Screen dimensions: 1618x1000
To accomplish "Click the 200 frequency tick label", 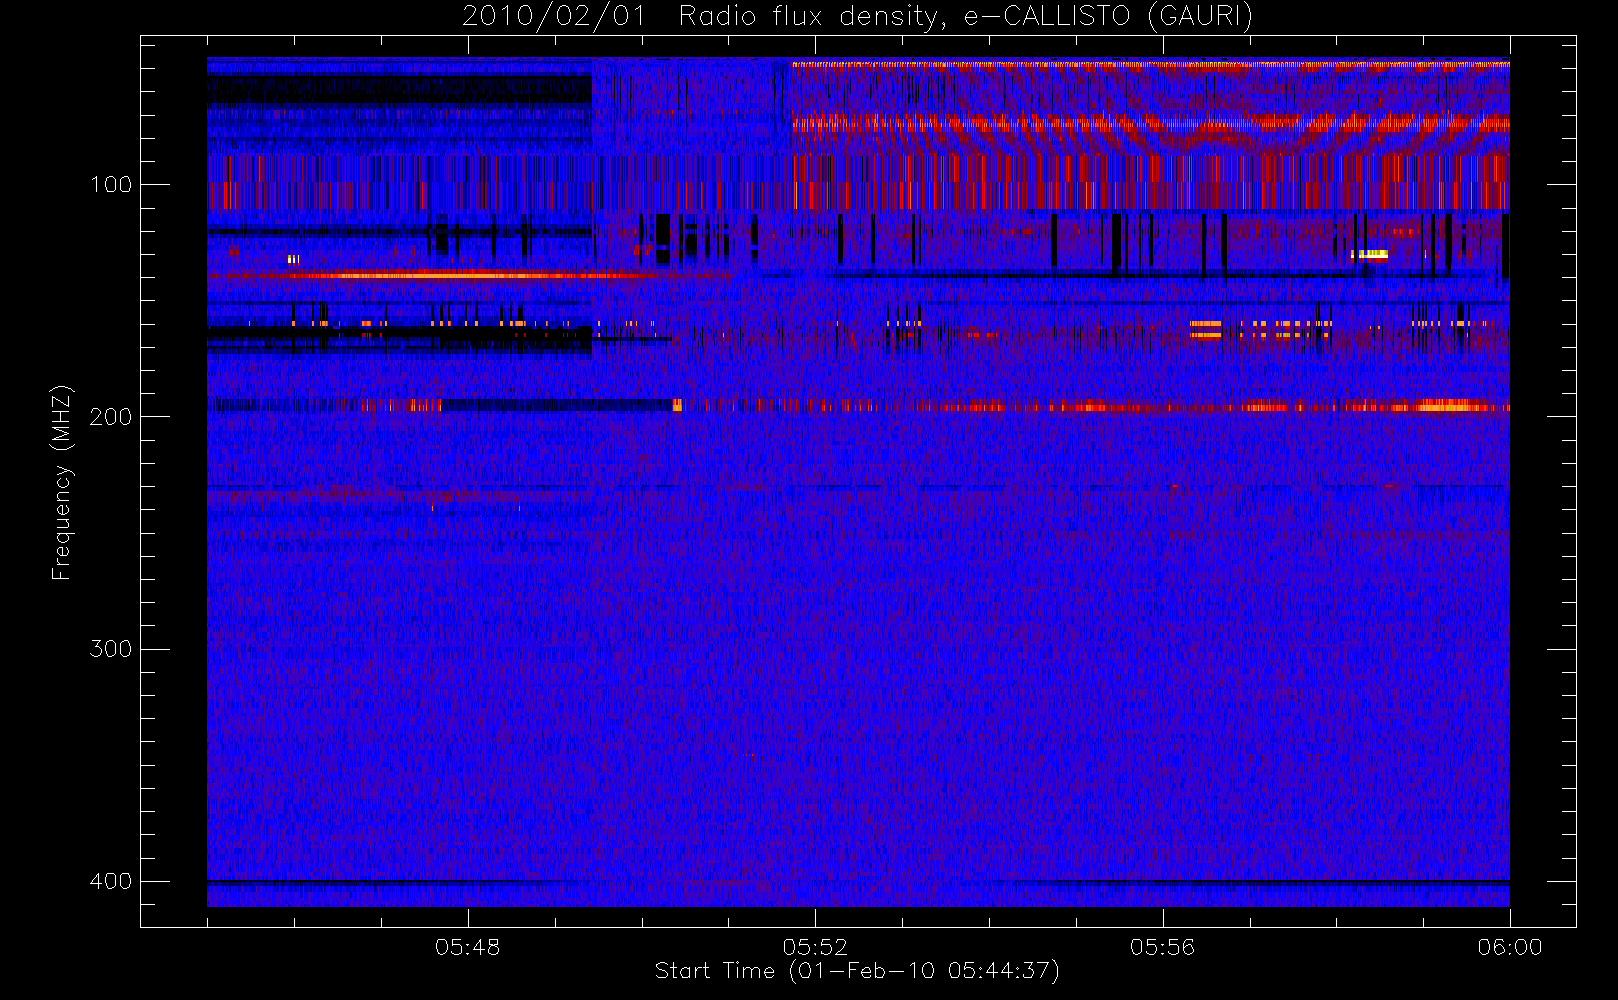I will (x=110, y=417).
